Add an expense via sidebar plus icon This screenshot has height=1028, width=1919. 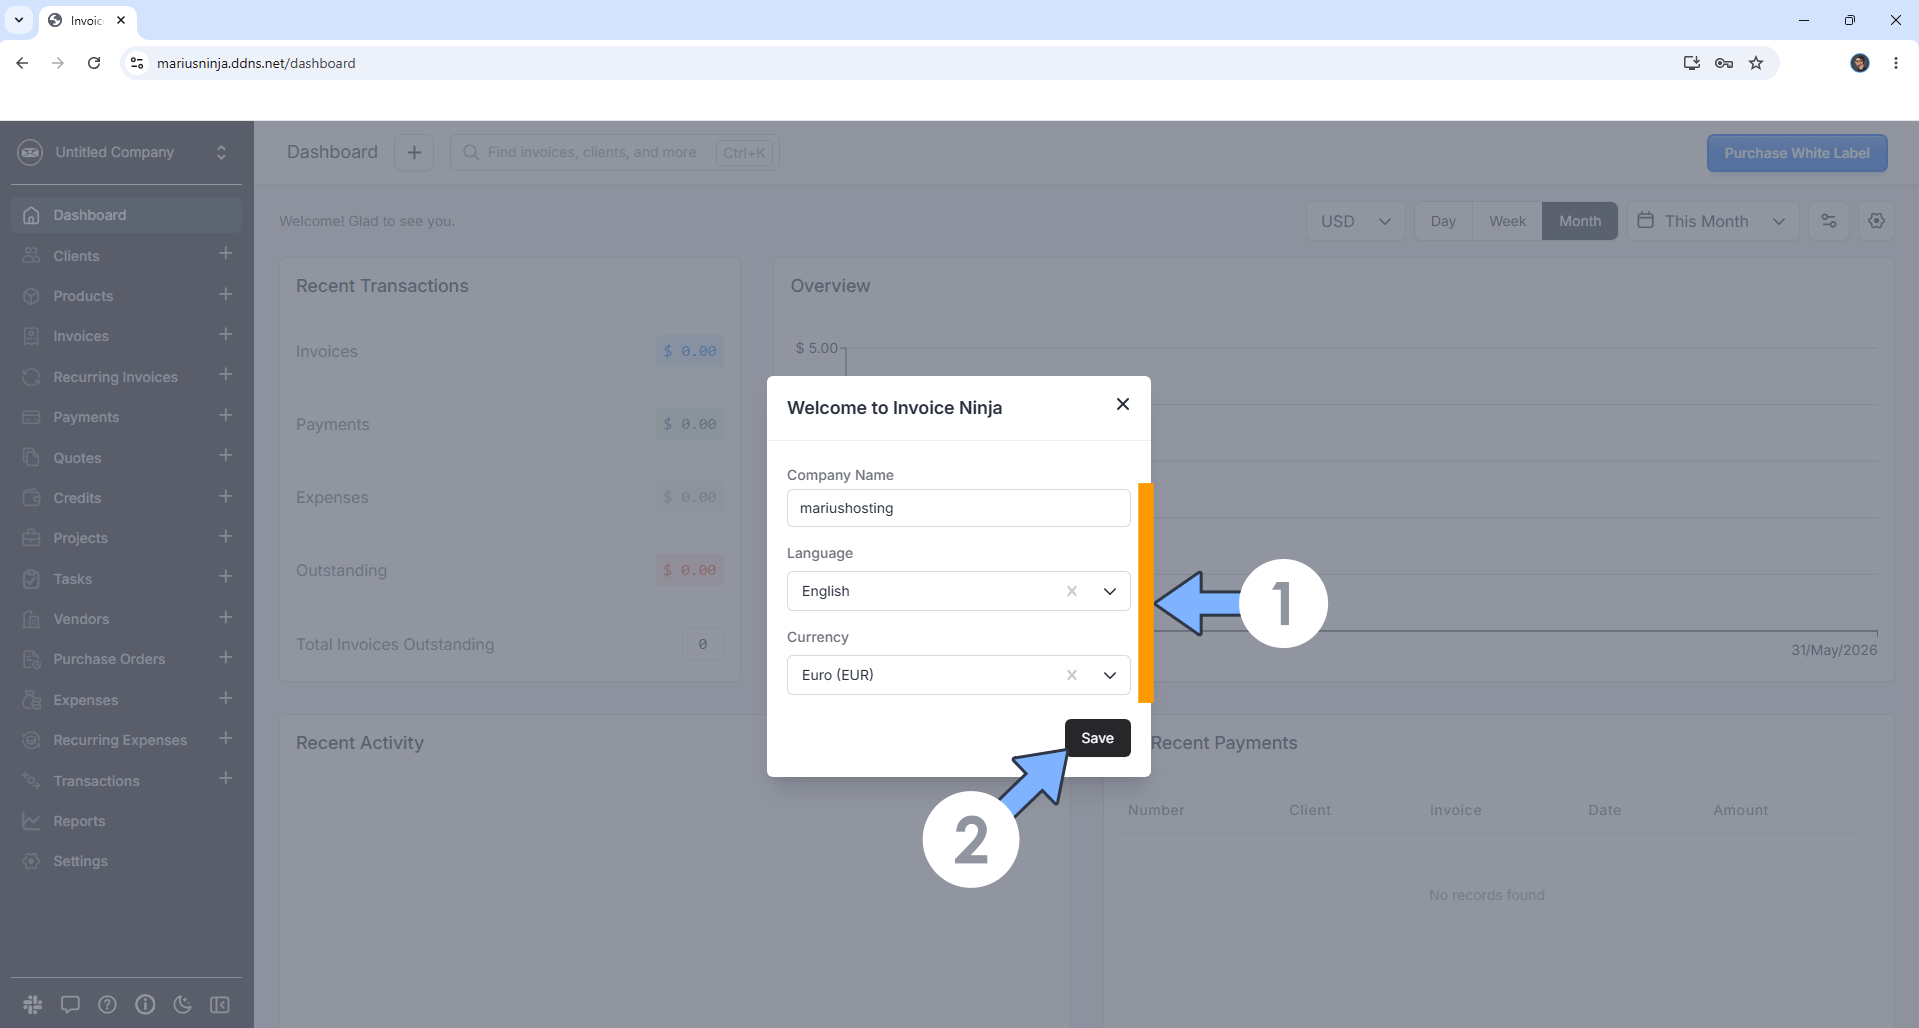tap(225, 698)
